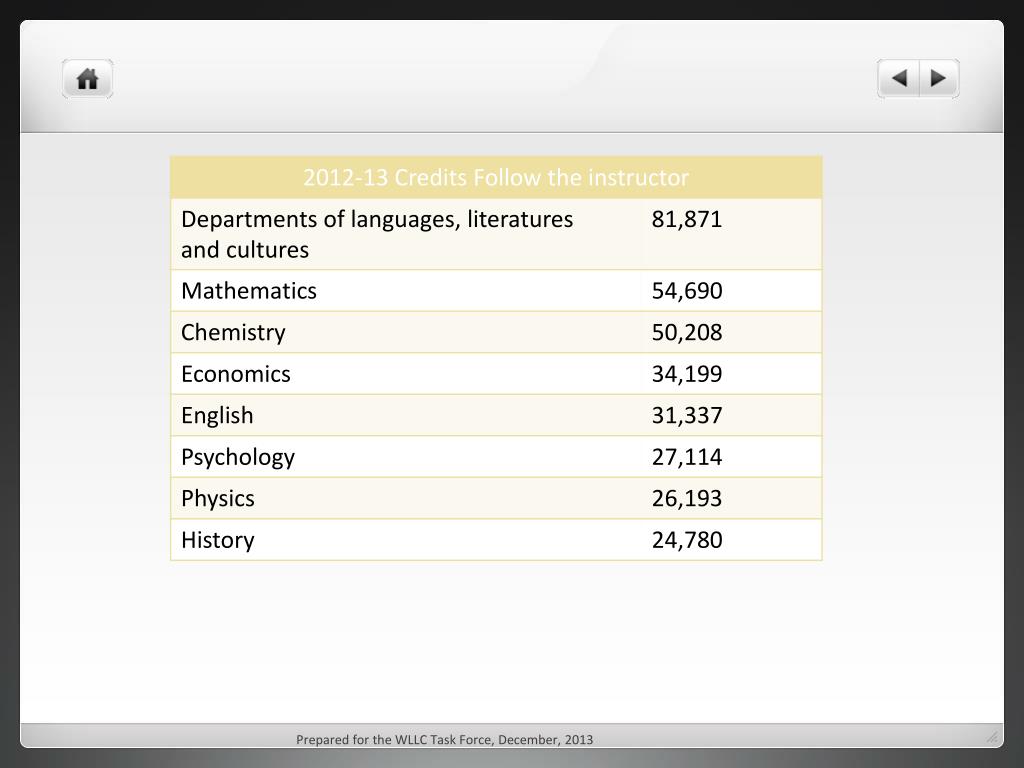Click the resize grip in the bottom corner

(x=992, y=737)
